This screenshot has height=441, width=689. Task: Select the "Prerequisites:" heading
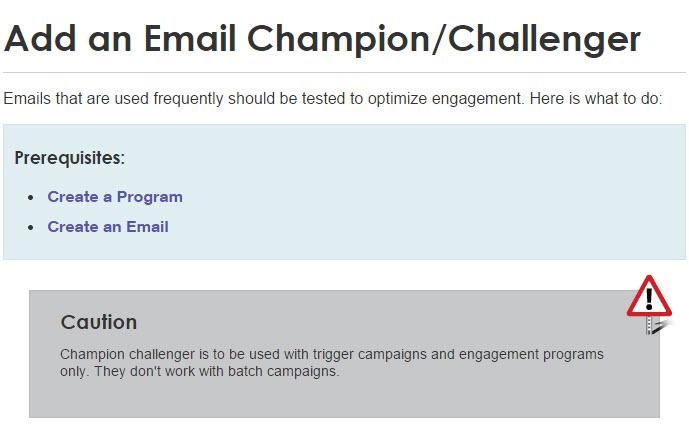pyautogui.click(x=70, y=158)
